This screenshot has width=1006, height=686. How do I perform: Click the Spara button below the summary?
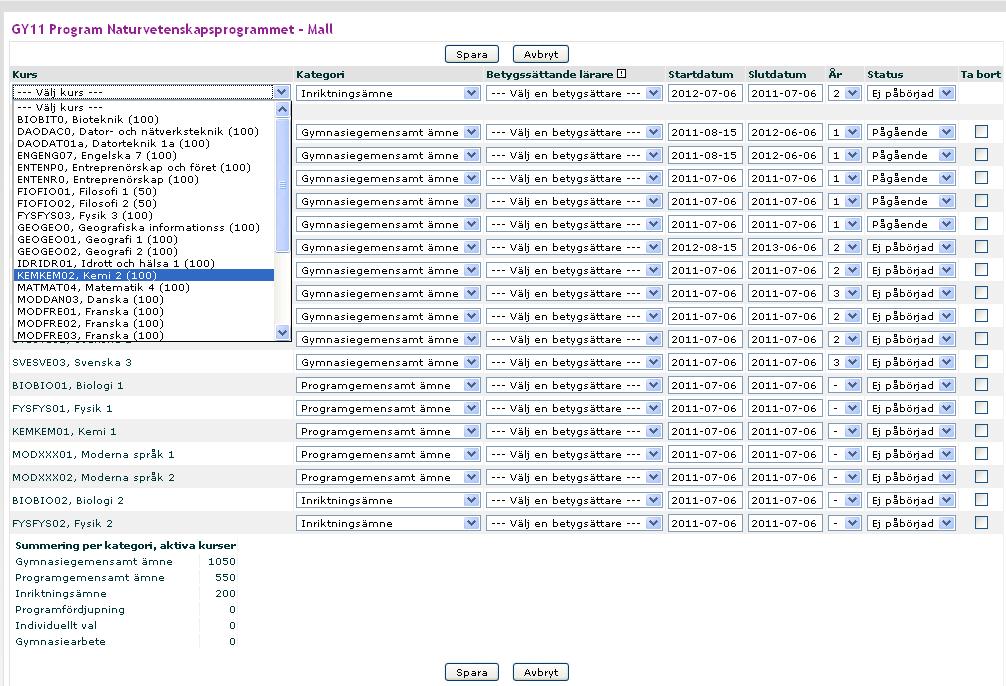[472, 672]
